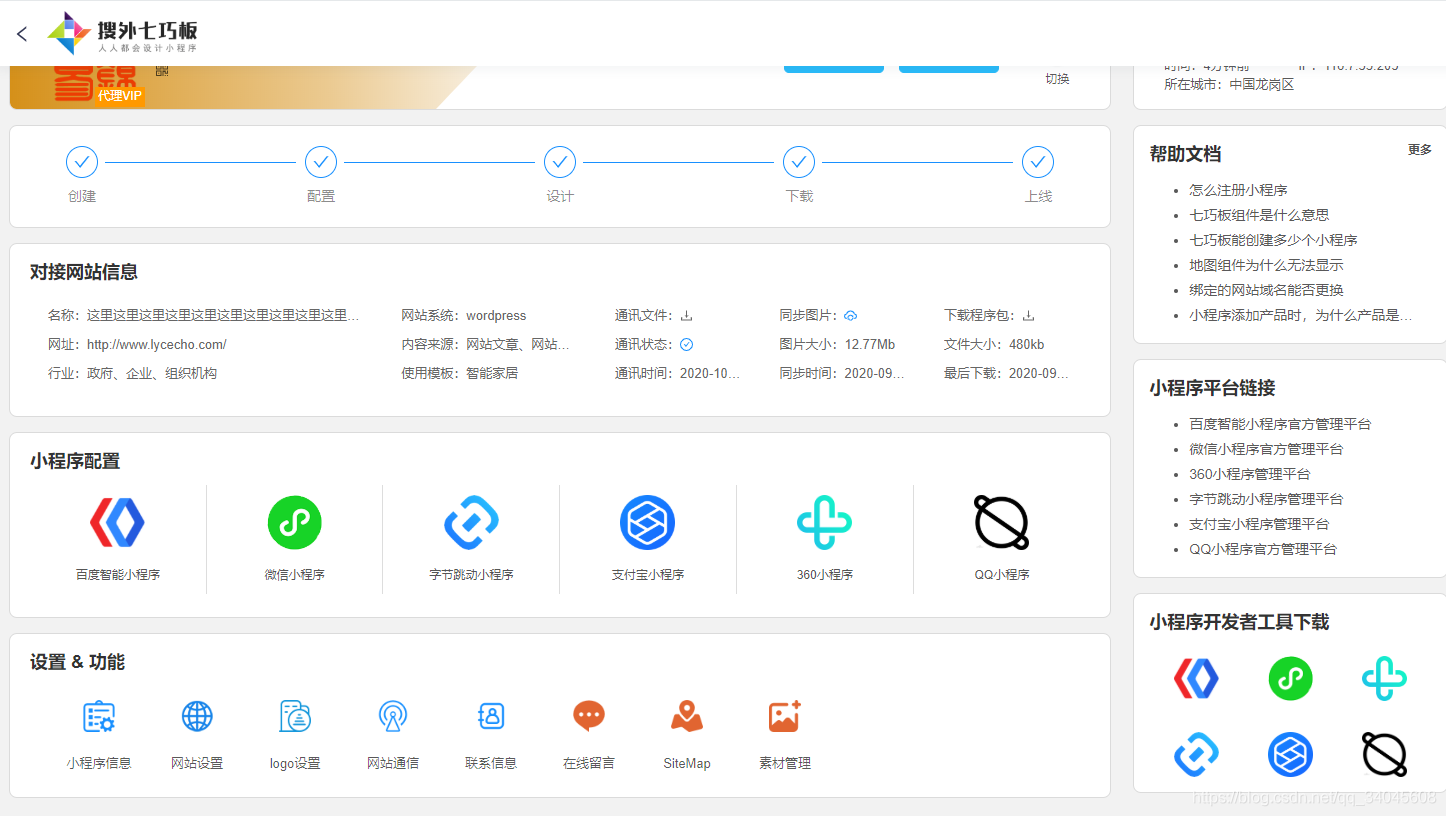Select the 配置 step circle
1446x816 pixels.
321,161
